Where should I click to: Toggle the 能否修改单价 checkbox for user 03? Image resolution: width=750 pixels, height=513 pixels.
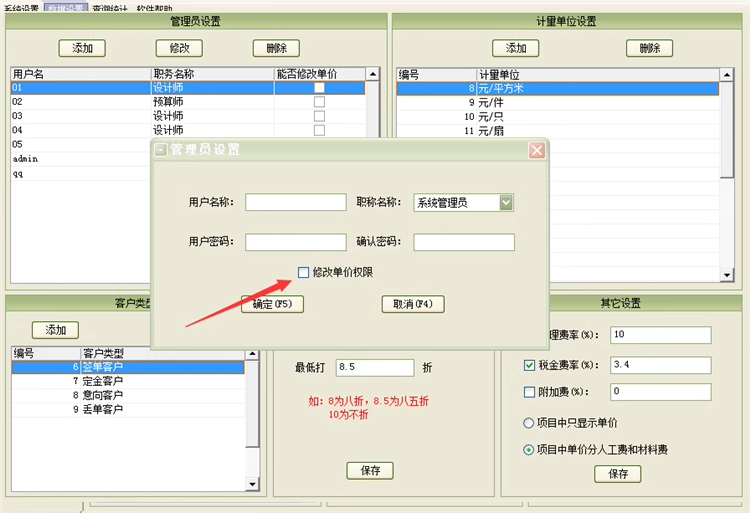(x=319, y=116)
